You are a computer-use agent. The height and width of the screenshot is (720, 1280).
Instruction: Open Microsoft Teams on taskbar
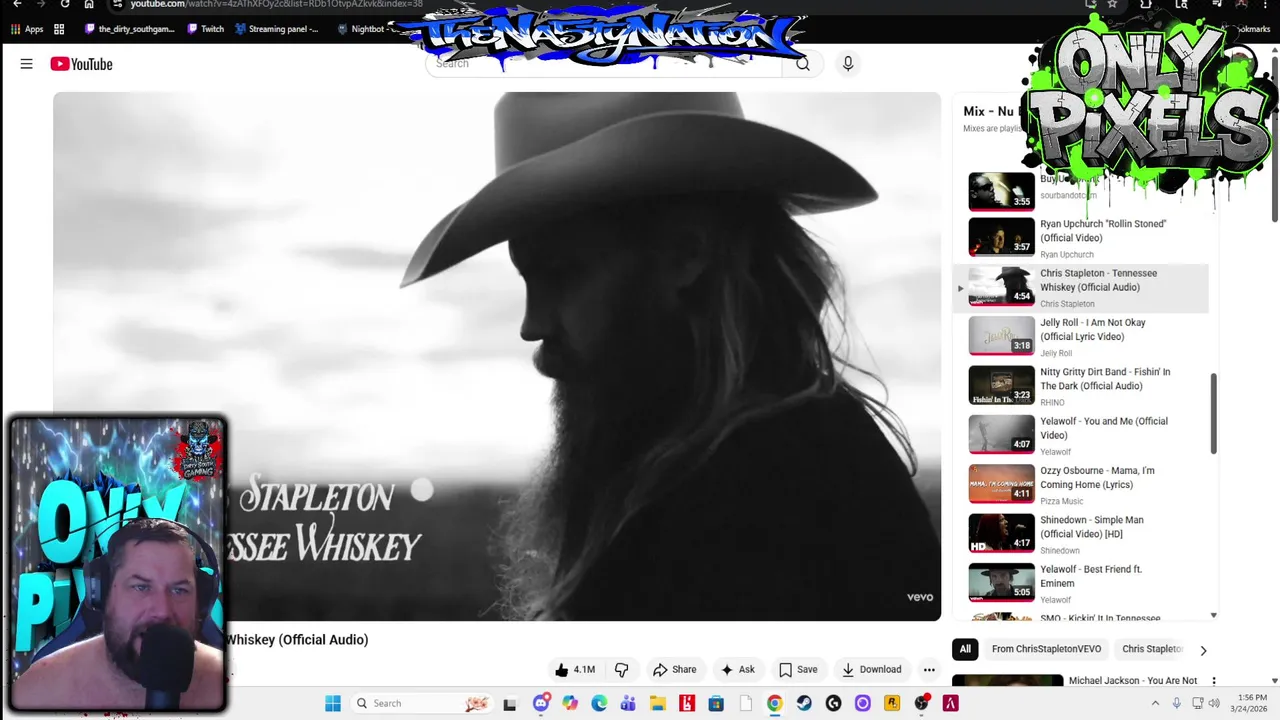628,703
